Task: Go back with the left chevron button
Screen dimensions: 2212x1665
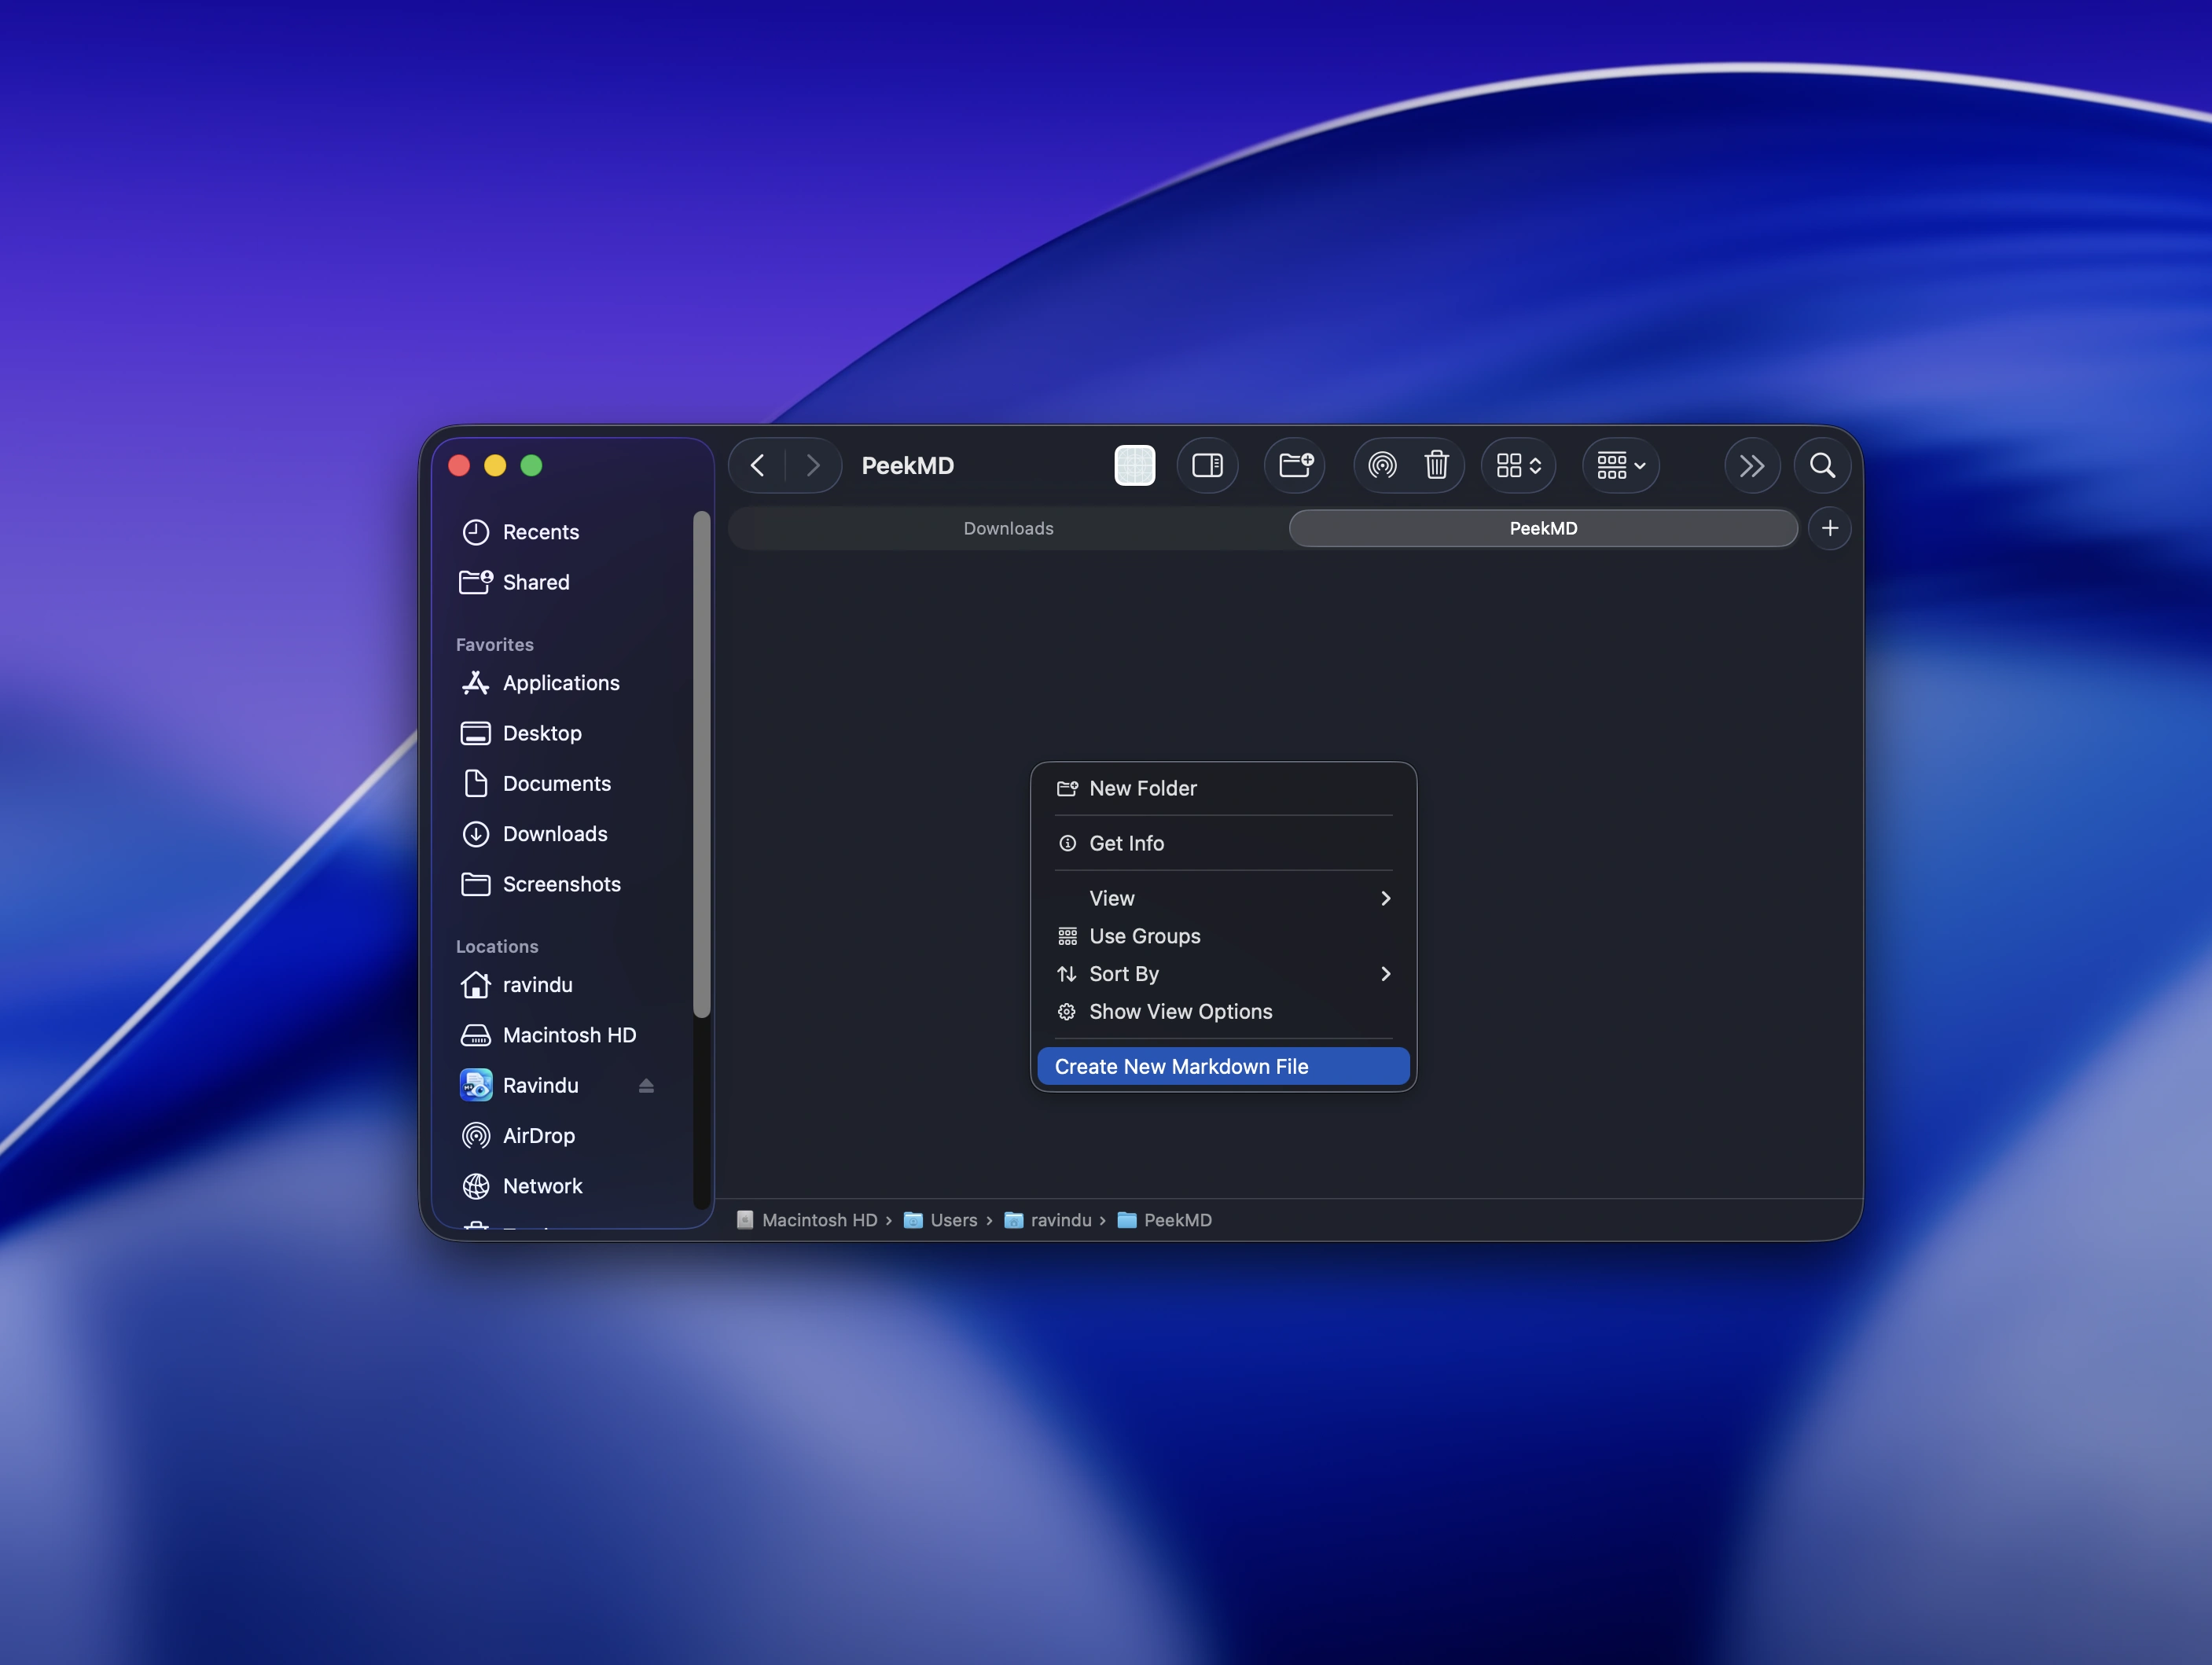Action: coord(757,465)
